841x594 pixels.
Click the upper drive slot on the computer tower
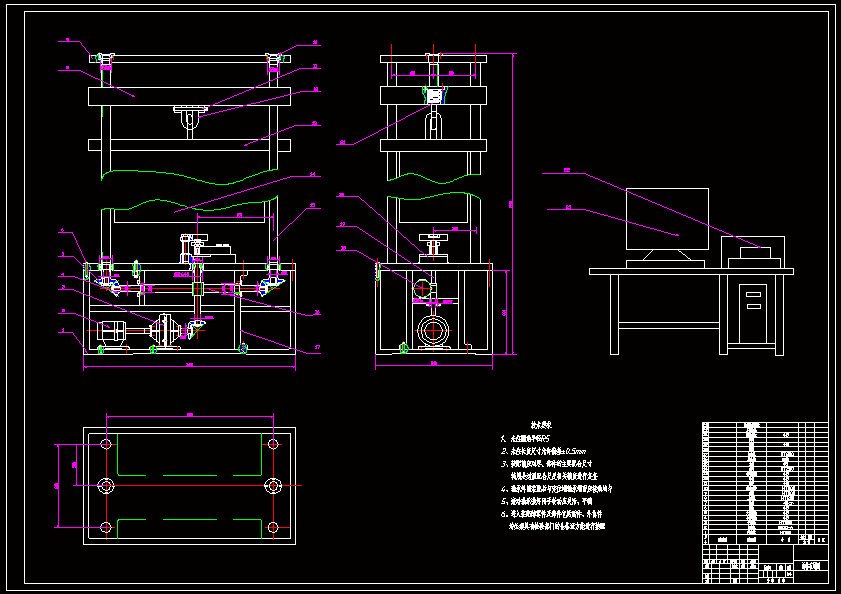click(753, 294)
